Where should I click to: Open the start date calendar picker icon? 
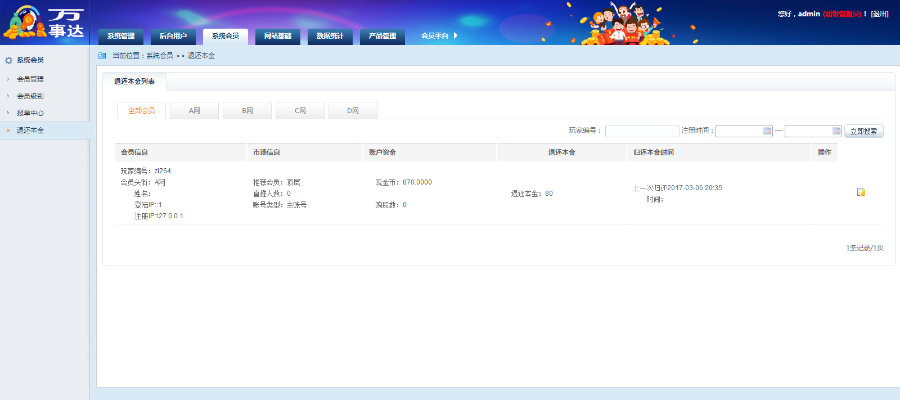pyautogui.click(x=767, y=131)
